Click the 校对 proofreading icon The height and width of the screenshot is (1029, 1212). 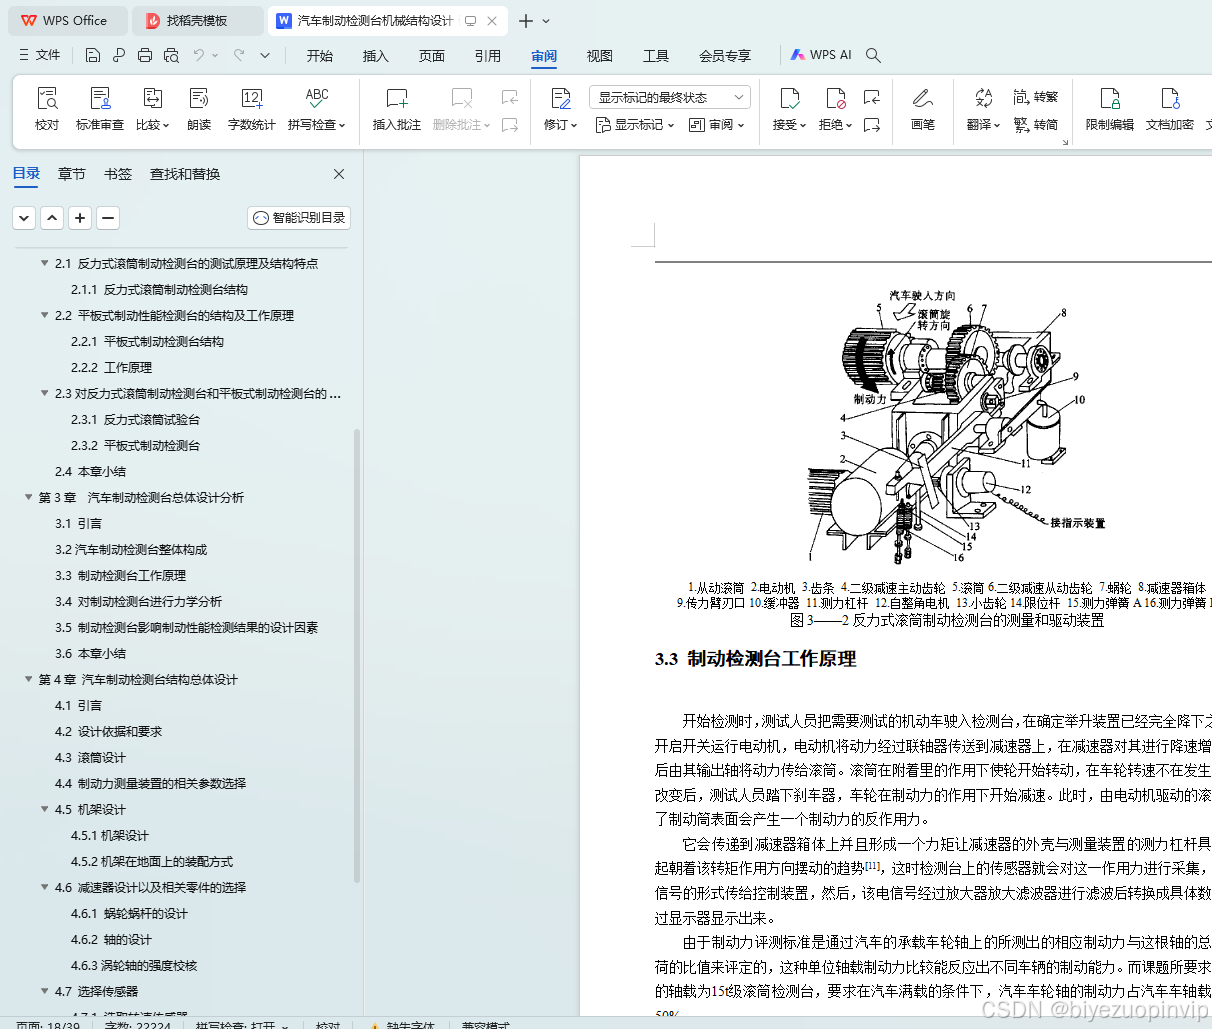point(47,108)
